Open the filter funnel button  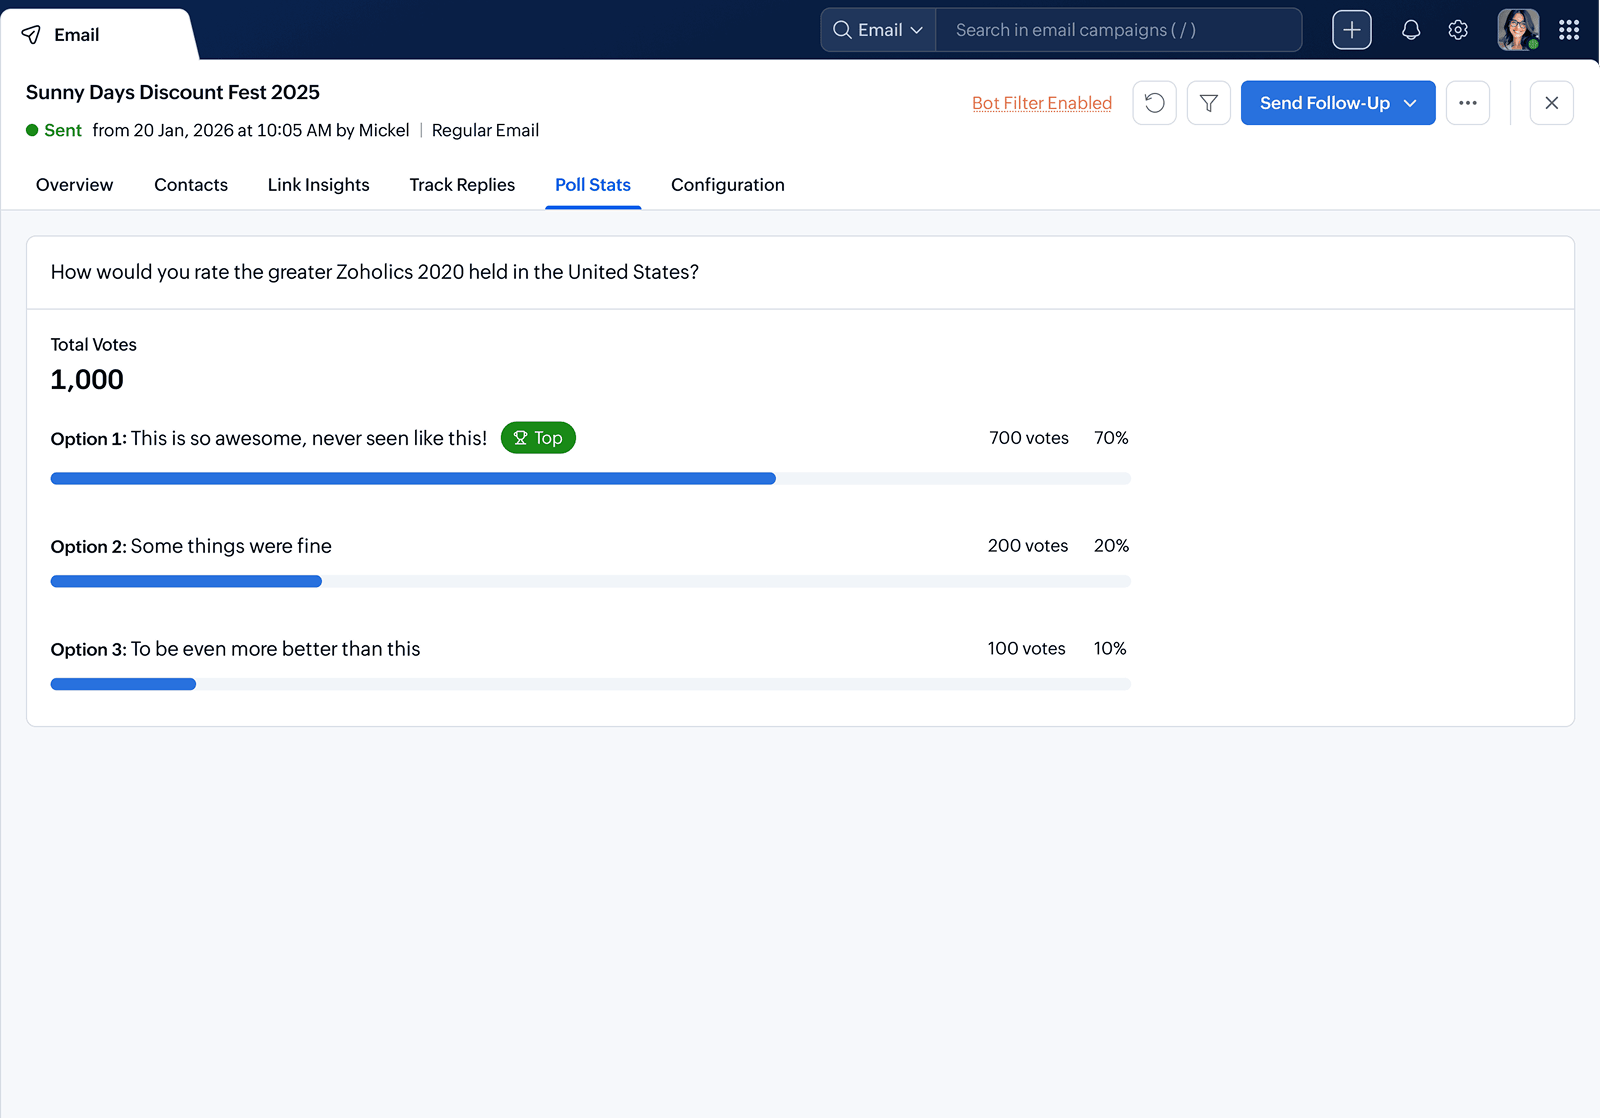click(x=1209, y=103)
